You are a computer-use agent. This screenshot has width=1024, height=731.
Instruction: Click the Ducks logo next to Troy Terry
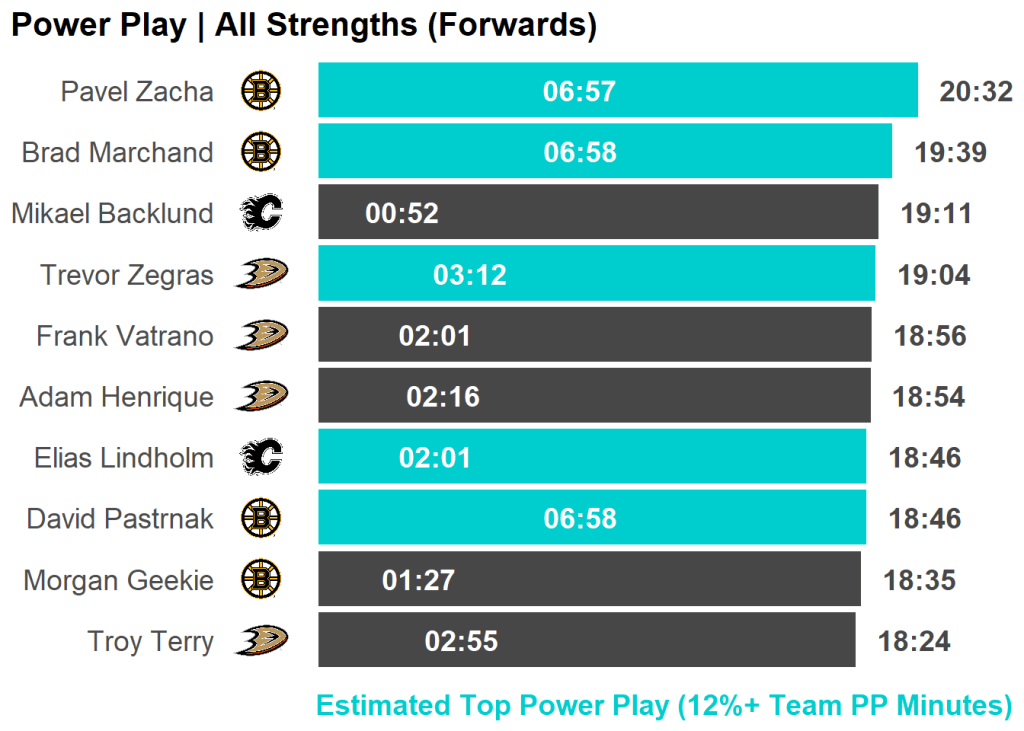(x=261, y=640)
